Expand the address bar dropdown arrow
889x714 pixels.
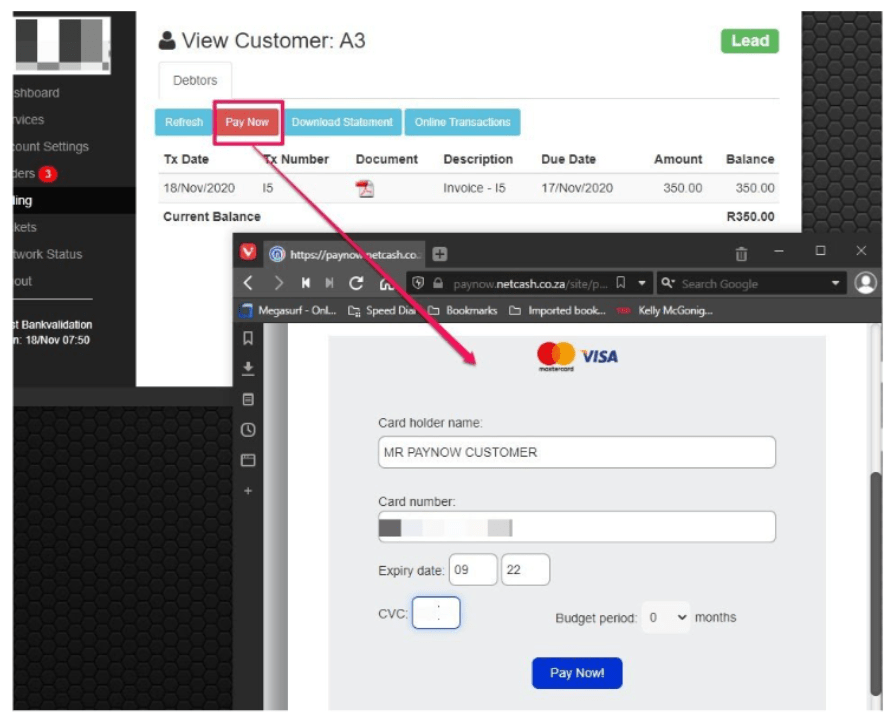pyautogui.click(x=642, y=284)
